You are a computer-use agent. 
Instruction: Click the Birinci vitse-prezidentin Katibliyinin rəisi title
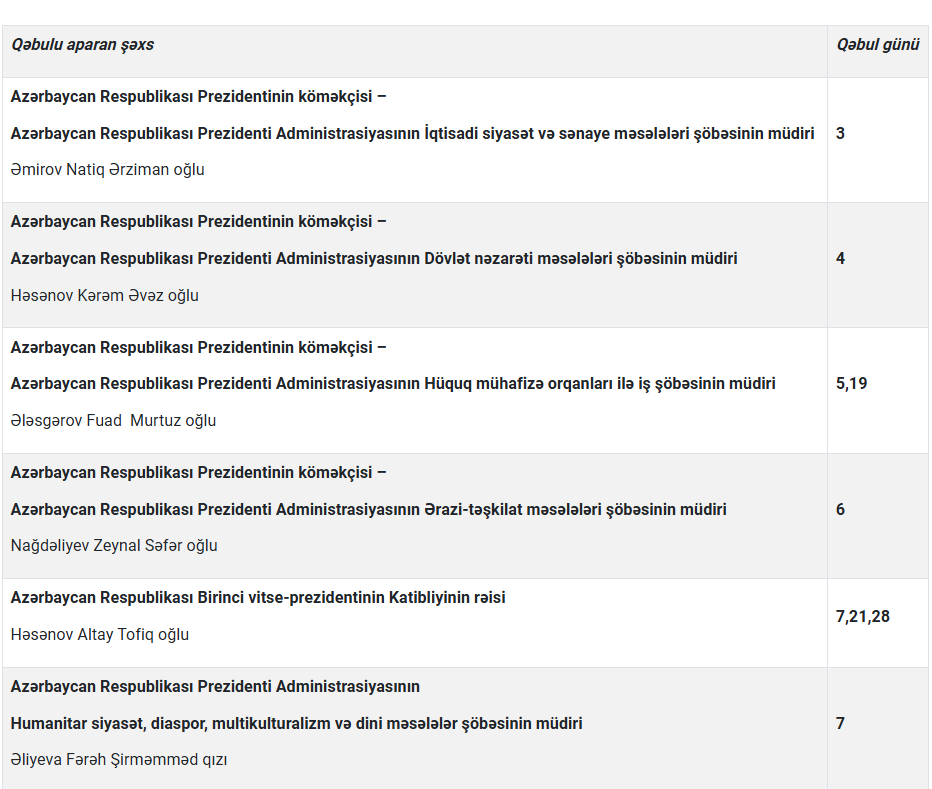[258, 597]
